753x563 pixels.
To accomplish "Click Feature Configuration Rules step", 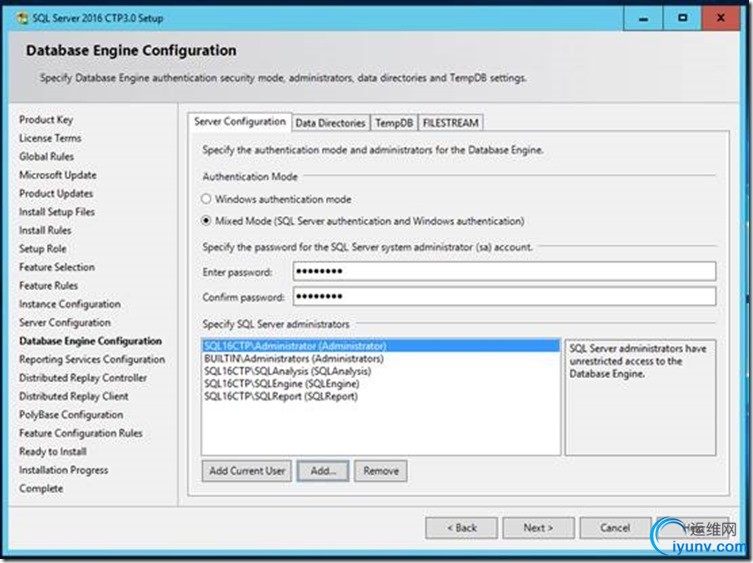I will [81, 433].
